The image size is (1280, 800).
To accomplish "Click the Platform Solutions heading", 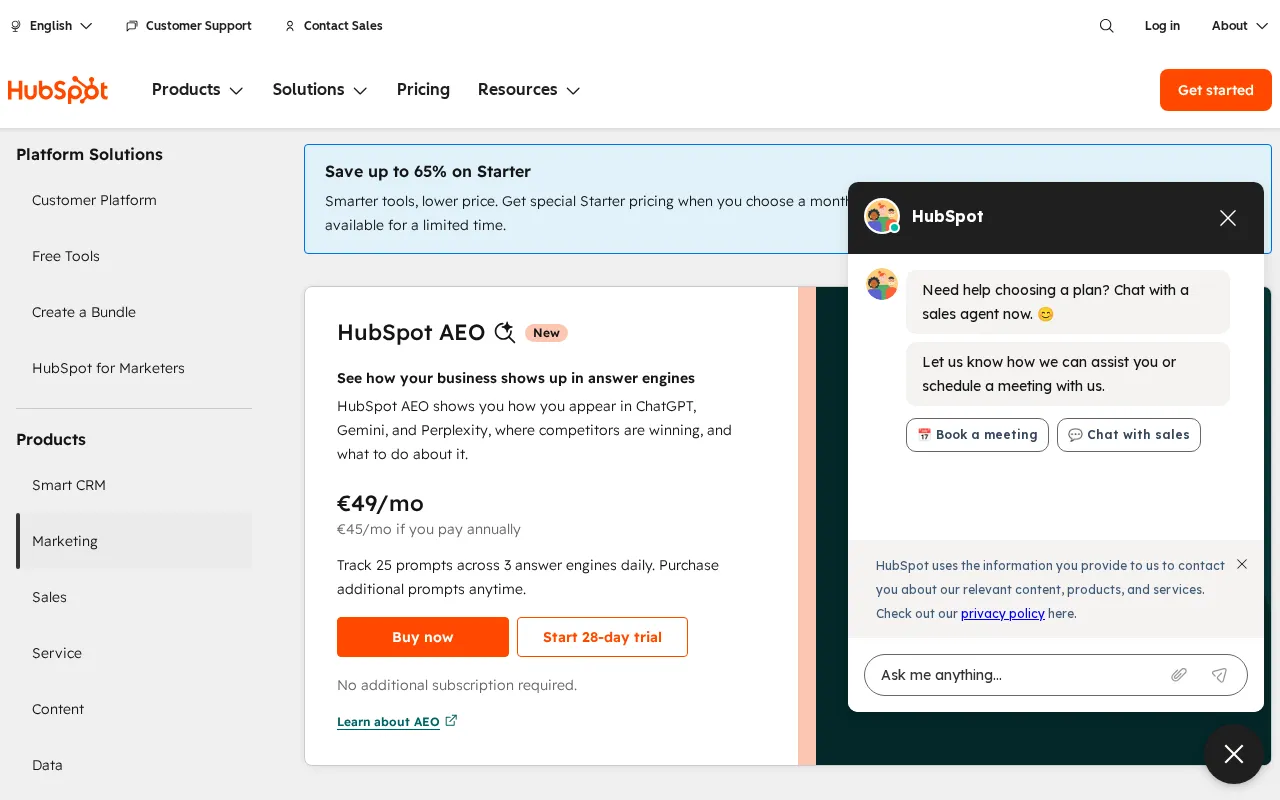I will pyautogui.click(x=89, y=154).
